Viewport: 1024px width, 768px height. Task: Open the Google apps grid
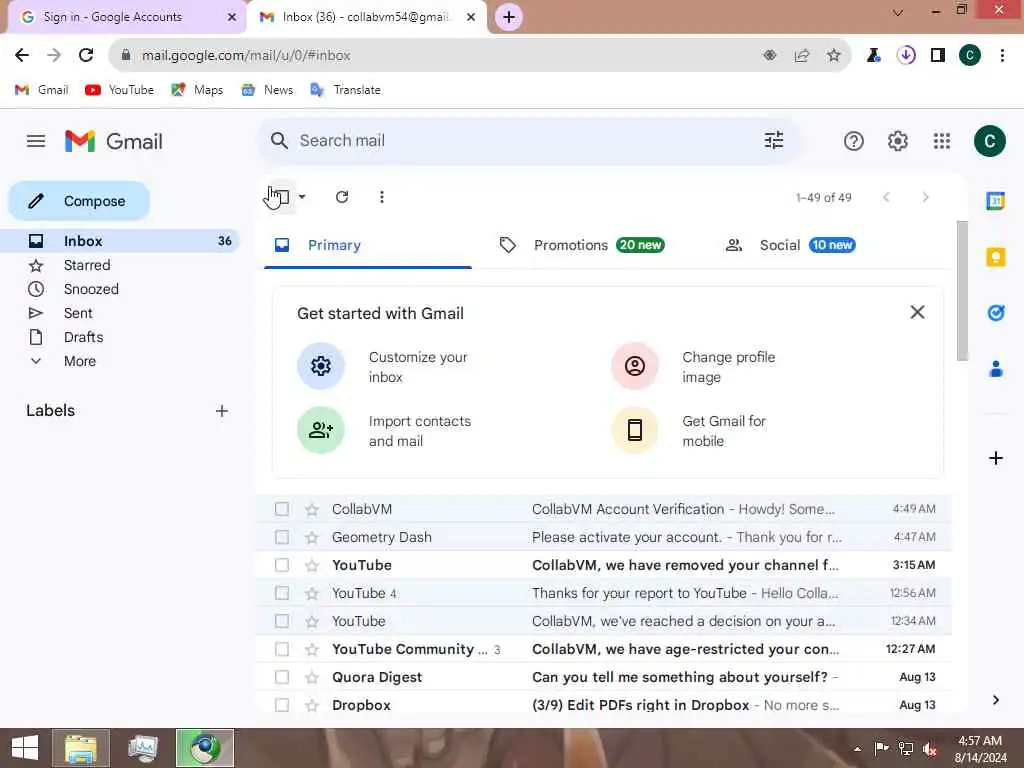coord(942,141)
